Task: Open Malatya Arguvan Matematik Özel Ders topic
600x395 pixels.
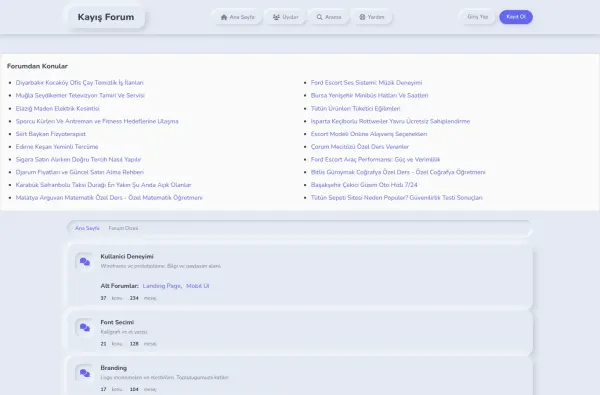Action: click(x=109, y=198)
